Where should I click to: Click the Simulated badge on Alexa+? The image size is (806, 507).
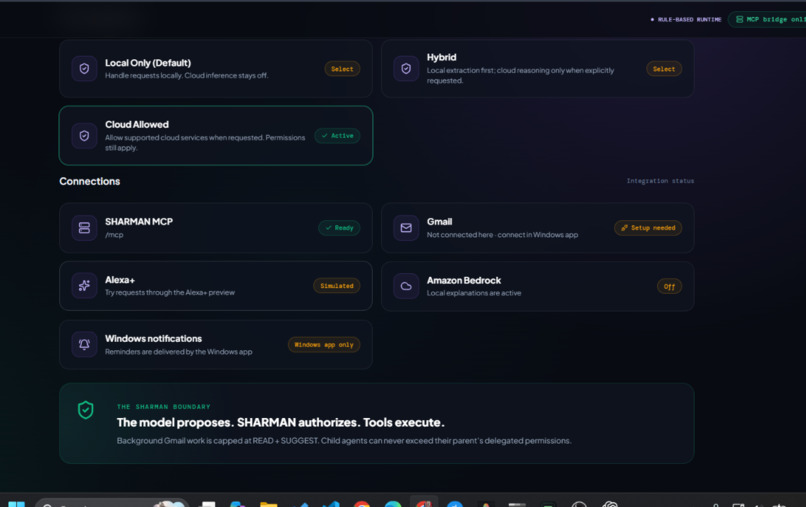[337, 286]
